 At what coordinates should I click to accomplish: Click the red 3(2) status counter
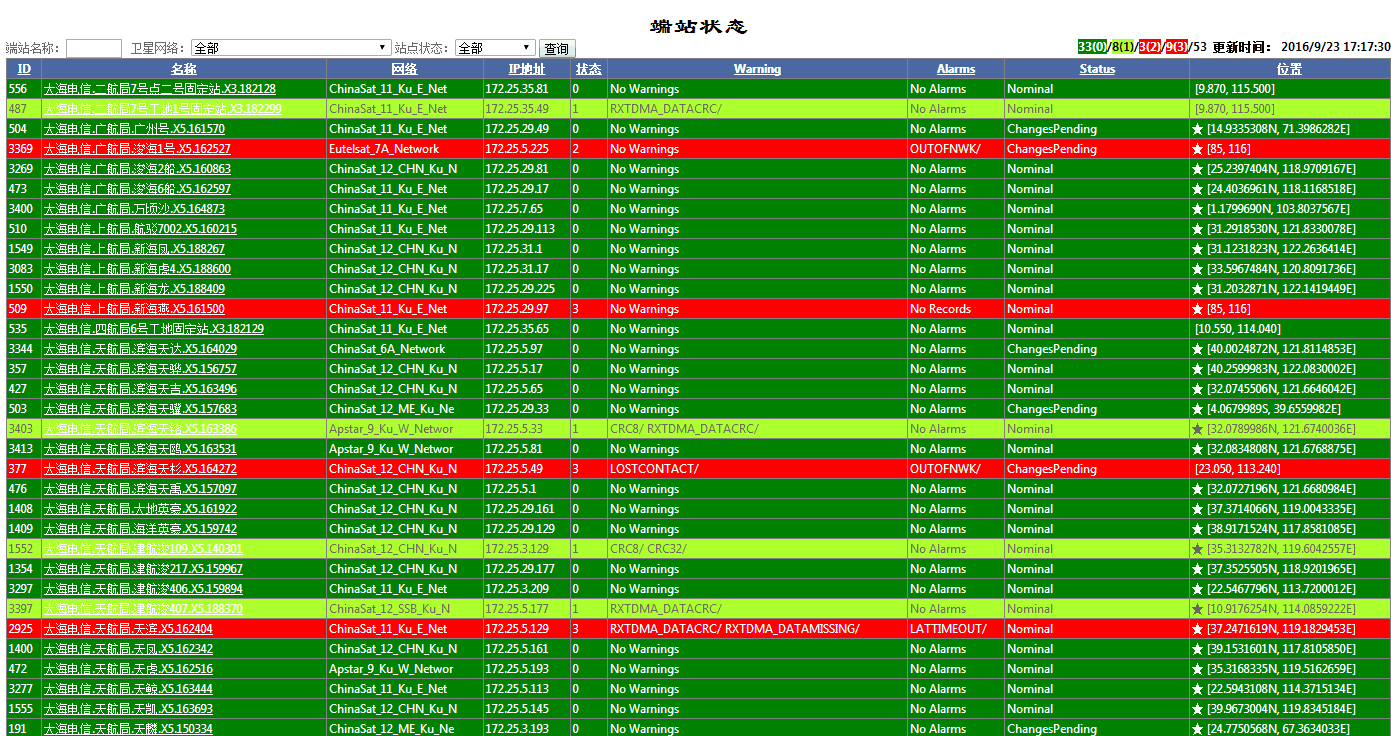pyautogui.click(x=1150, y=47)
